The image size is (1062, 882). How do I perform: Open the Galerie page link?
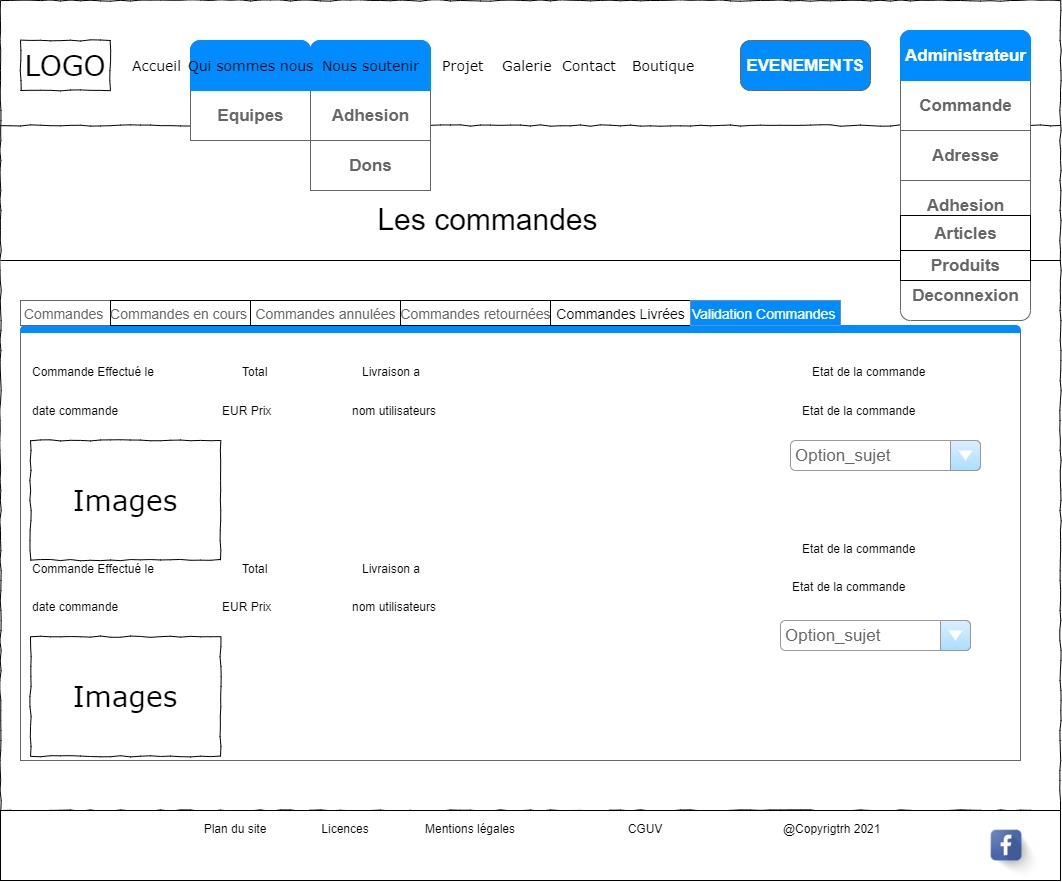(526, 66)
